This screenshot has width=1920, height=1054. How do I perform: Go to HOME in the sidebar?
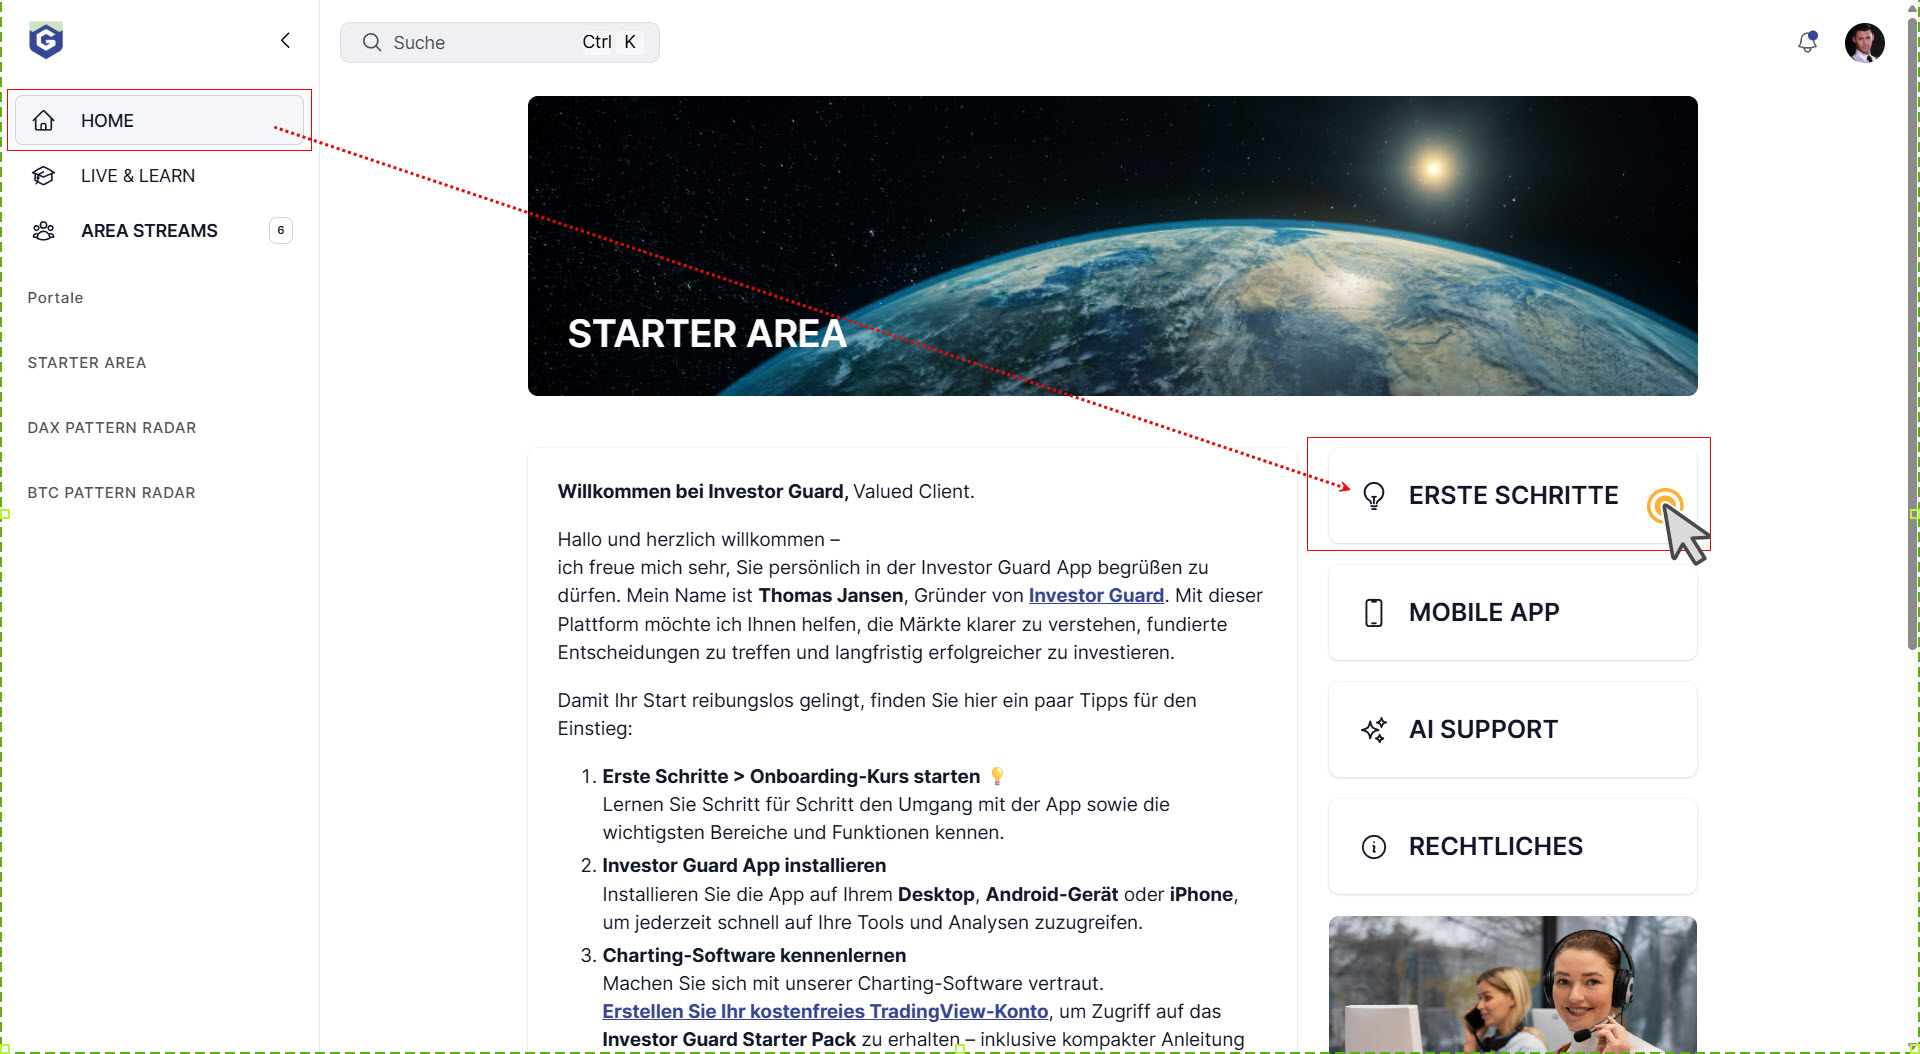[159, 120]
